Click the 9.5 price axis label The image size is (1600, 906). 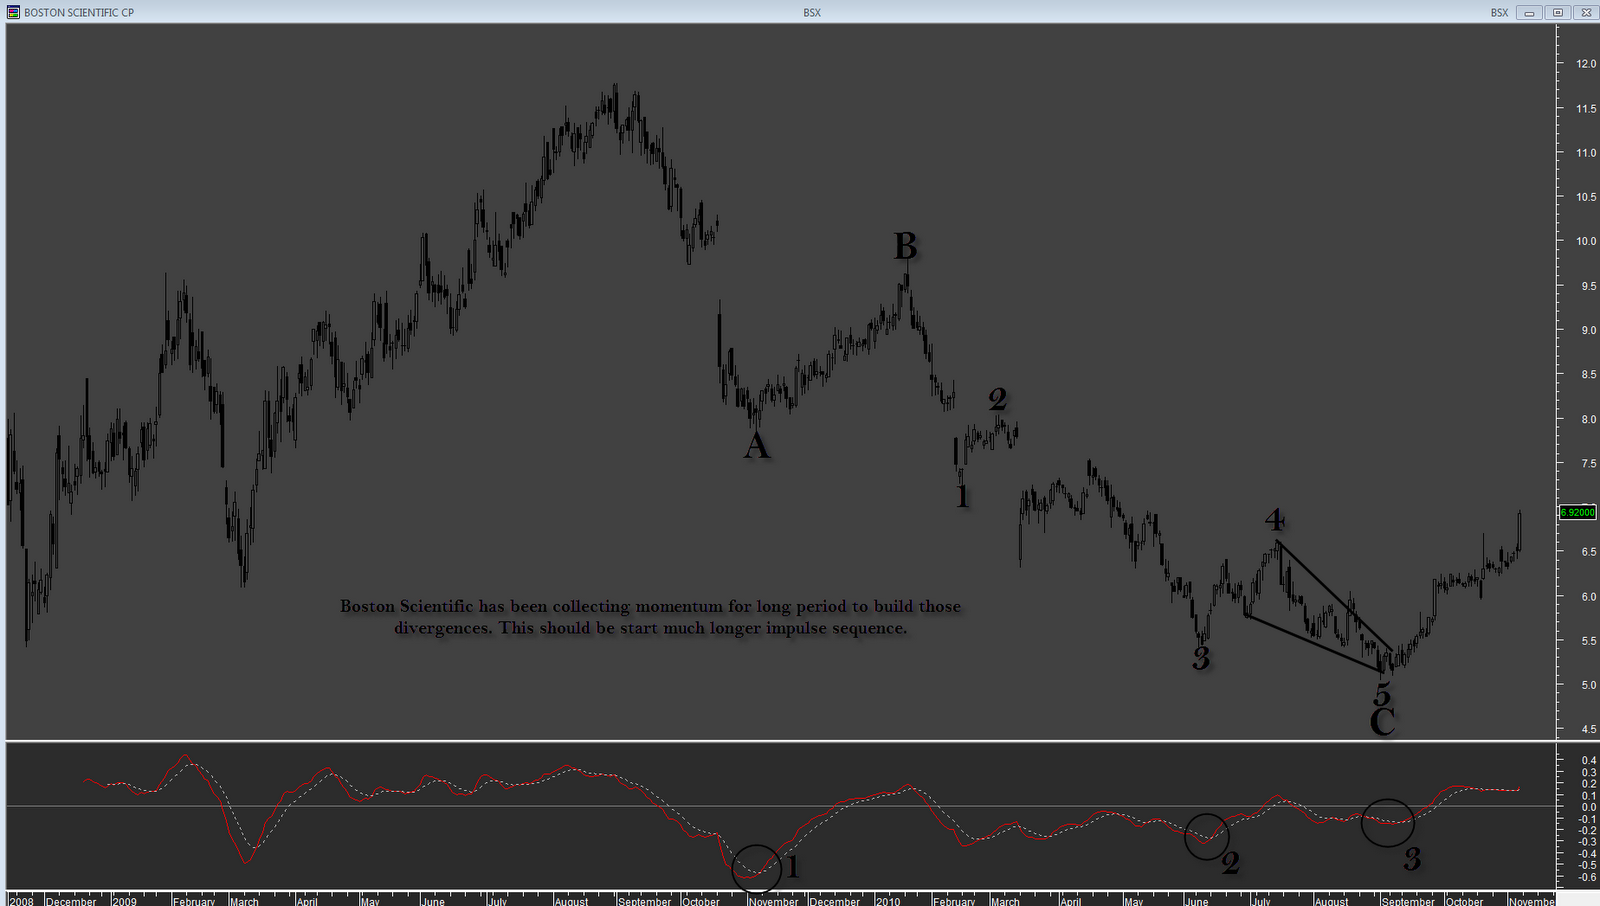(1588, 286)
